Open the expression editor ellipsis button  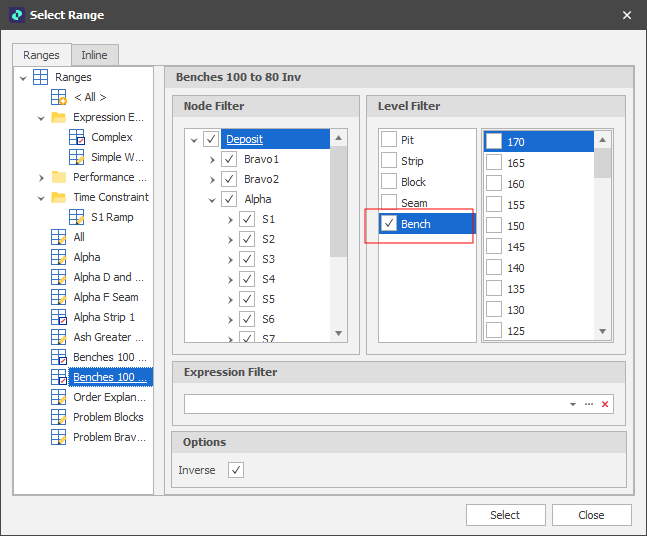tap(589, 404)
